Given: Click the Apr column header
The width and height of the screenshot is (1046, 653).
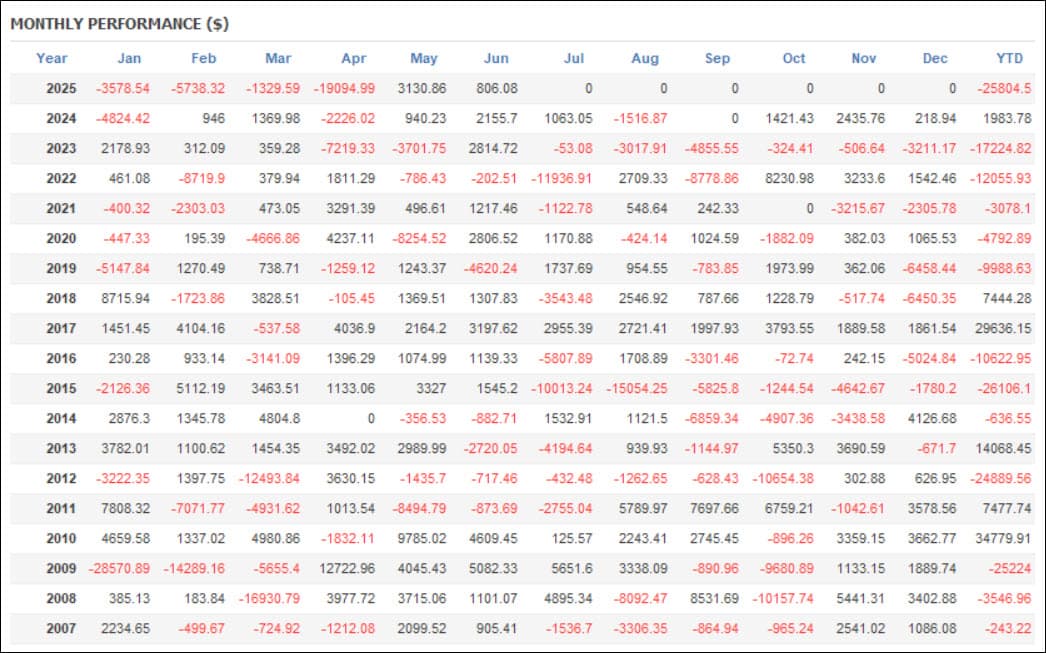Looking at the screenshot, I should click(x=354, y=58).
